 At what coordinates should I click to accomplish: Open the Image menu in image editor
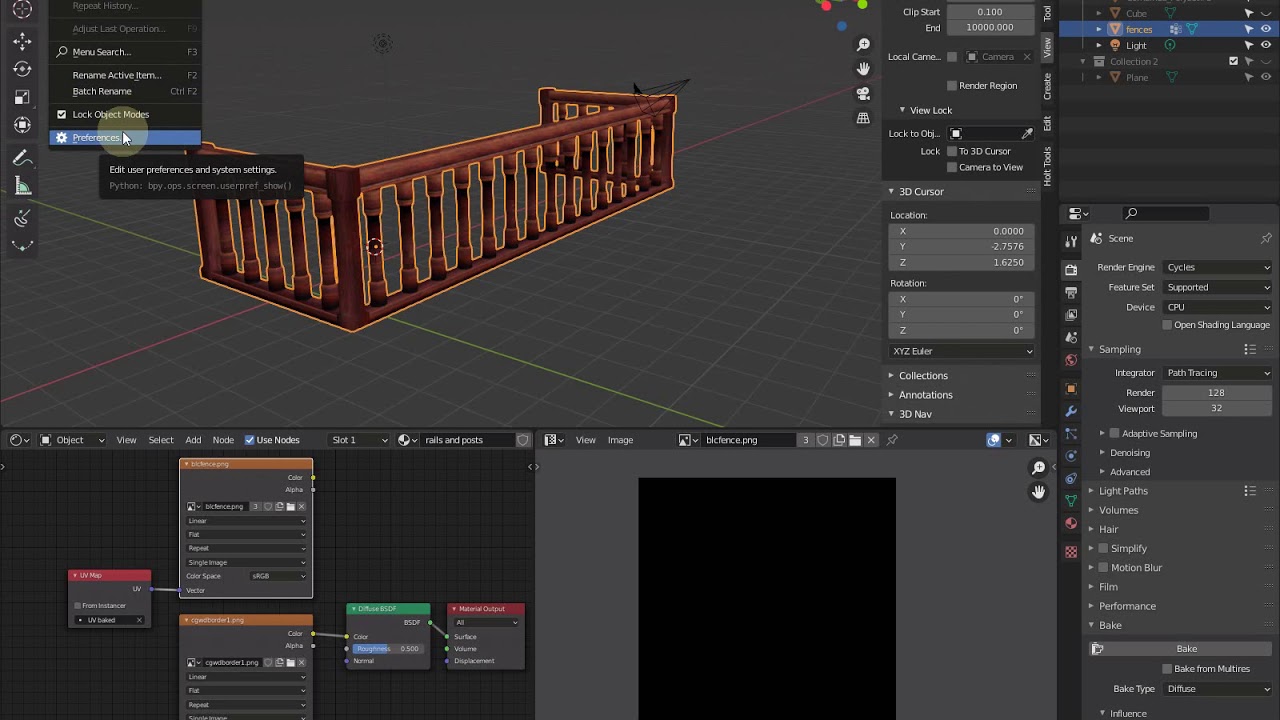click(620, 440)
